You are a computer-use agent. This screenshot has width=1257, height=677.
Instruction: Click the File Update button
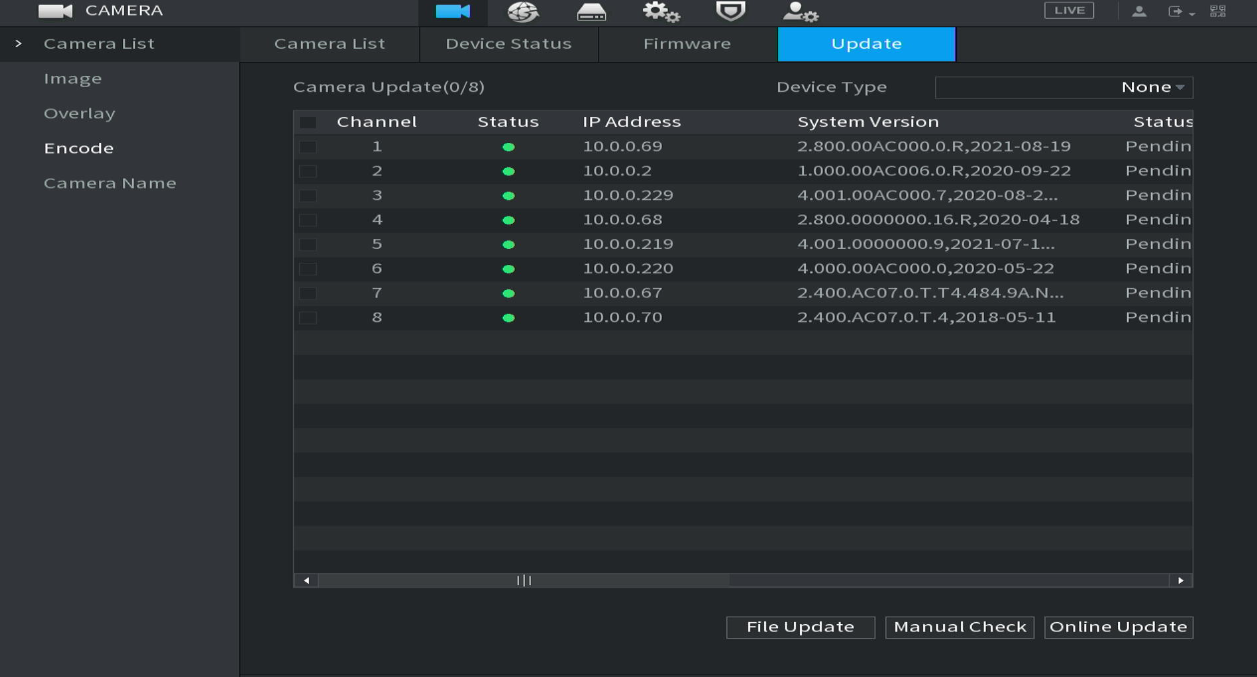(x=800, y=627)
